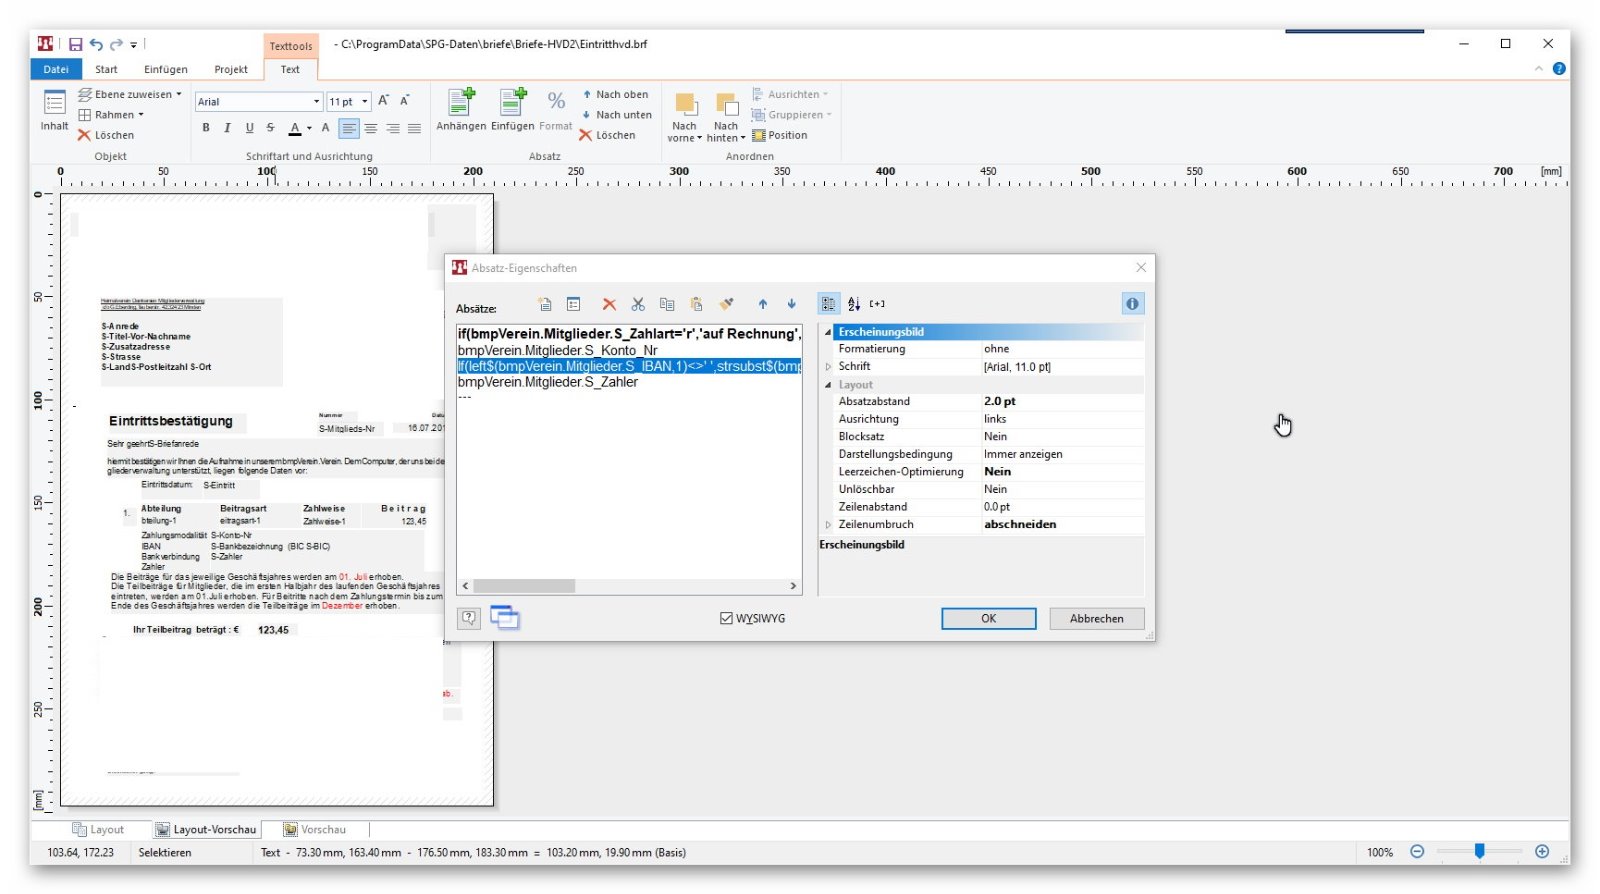Toggle bold formatting in ribbon

(206, 128)
